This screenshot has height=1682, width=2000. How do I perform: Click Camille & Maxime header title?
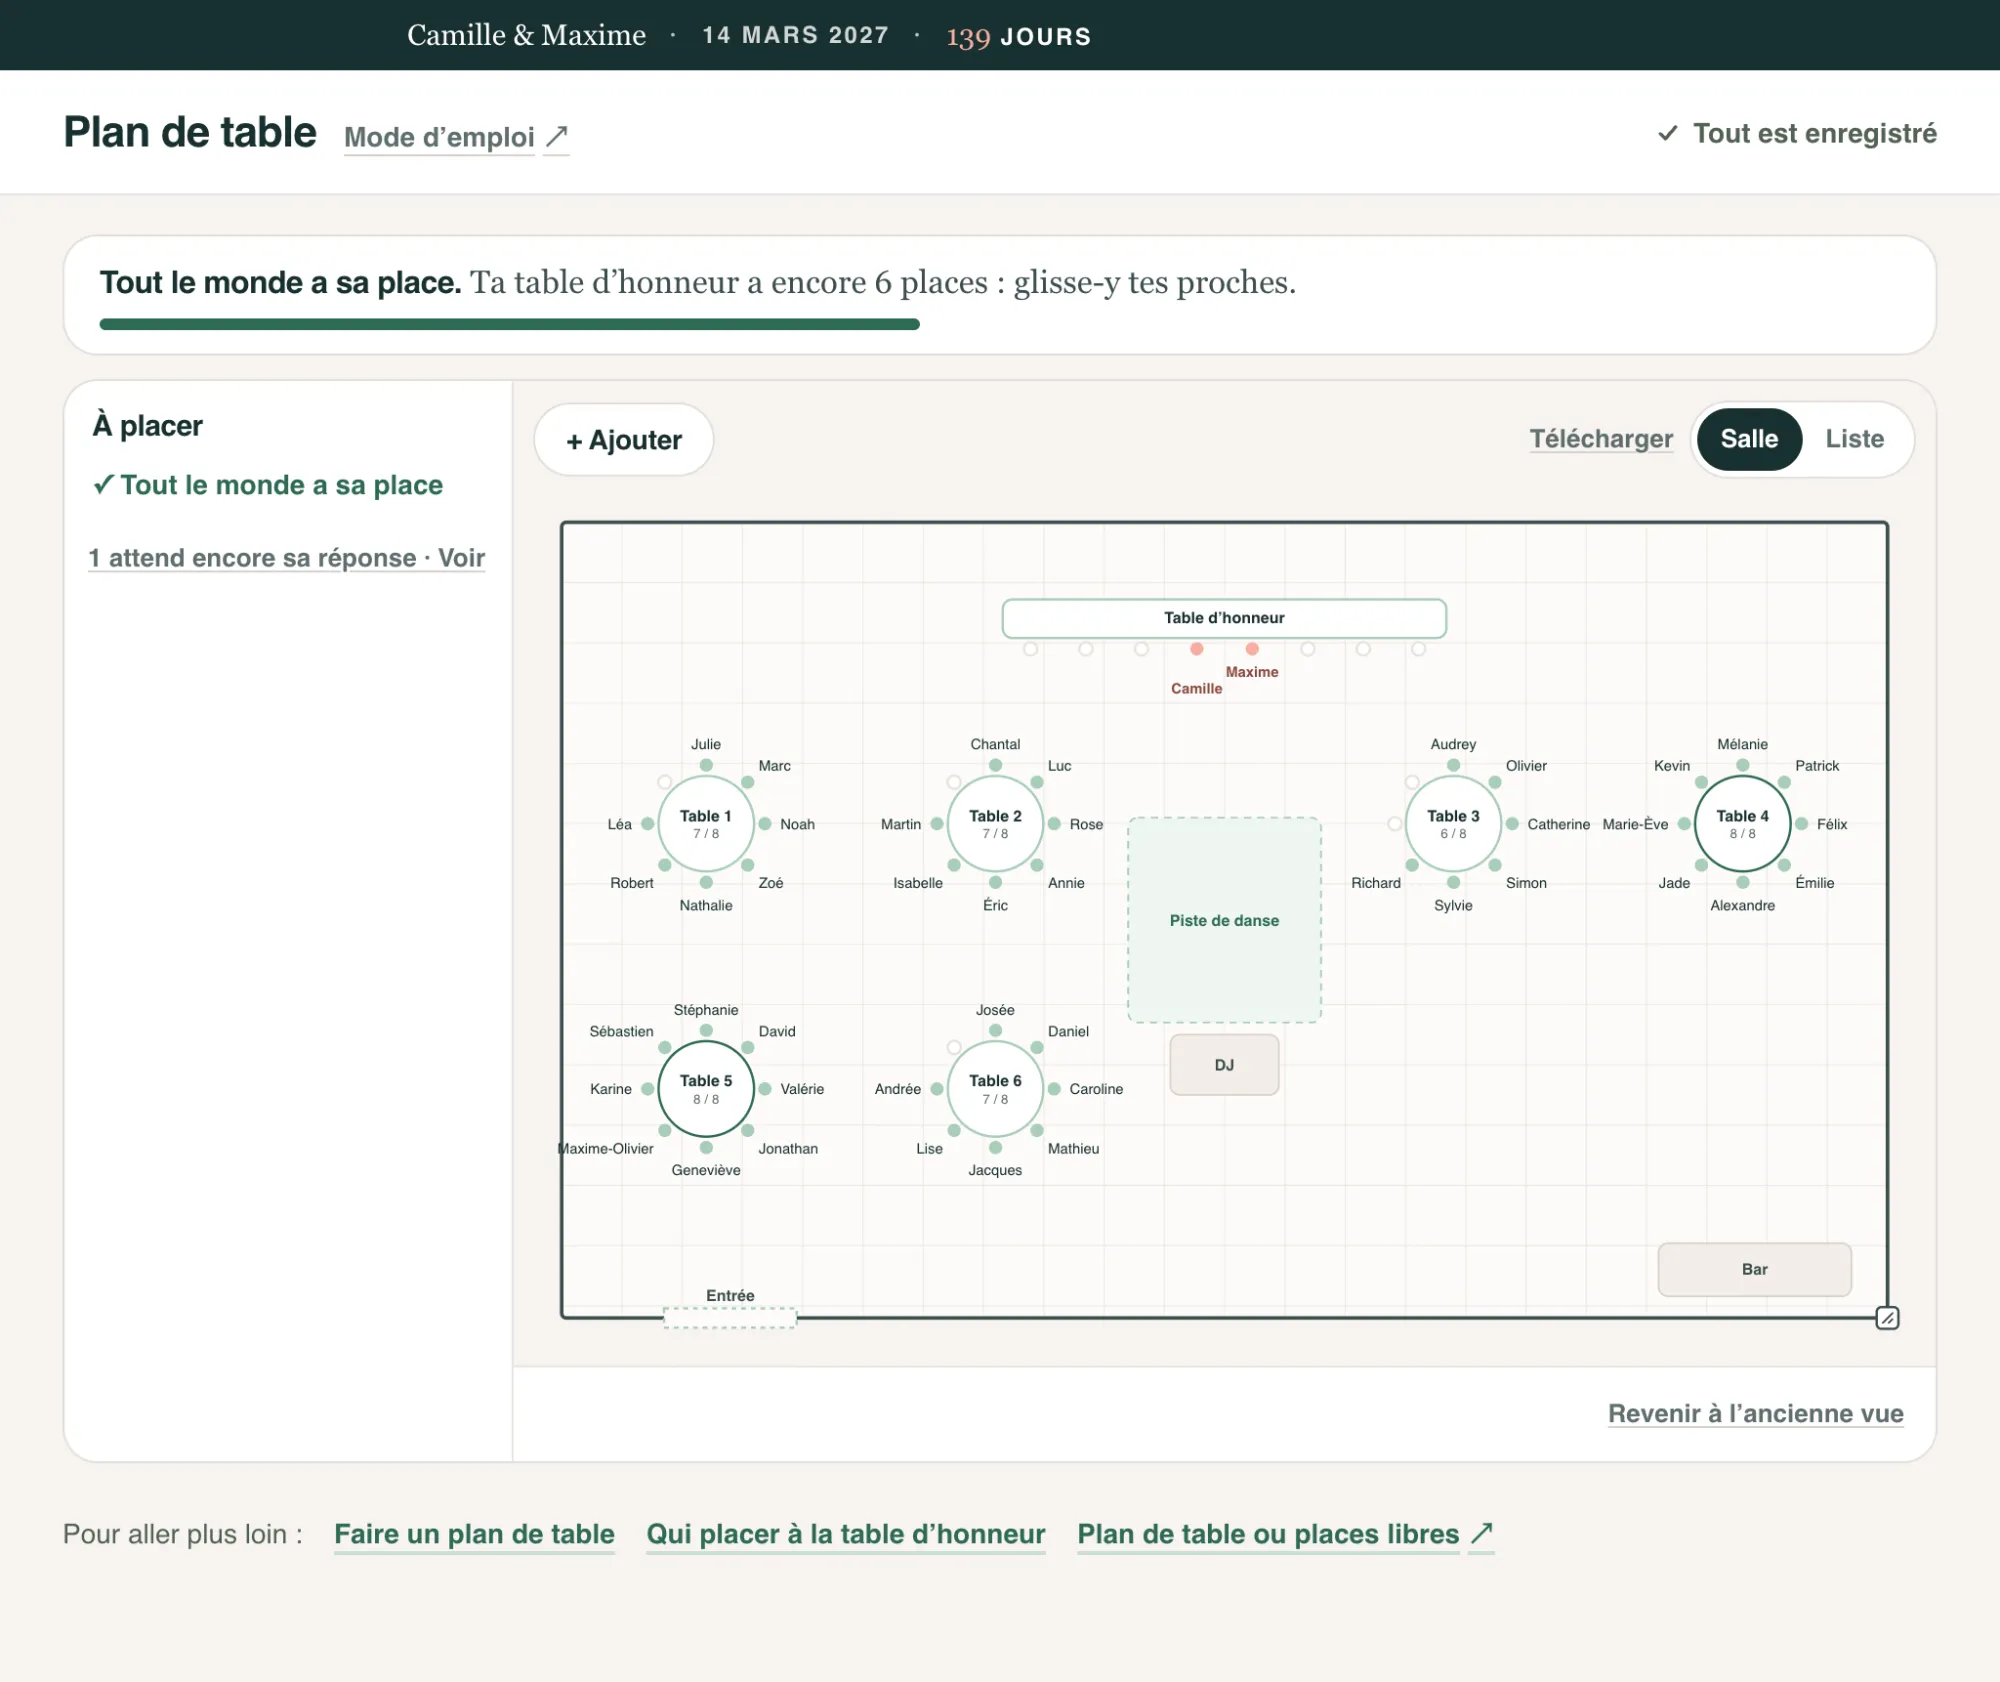tap(526, 35)
